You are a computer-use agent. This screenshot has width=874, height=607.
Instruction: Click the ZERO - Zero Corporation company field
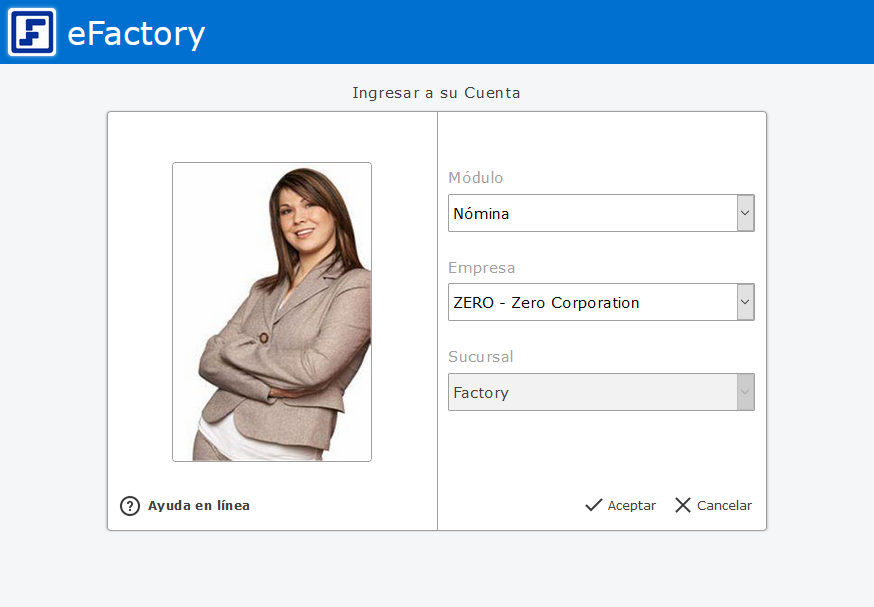tap(592, 302)
